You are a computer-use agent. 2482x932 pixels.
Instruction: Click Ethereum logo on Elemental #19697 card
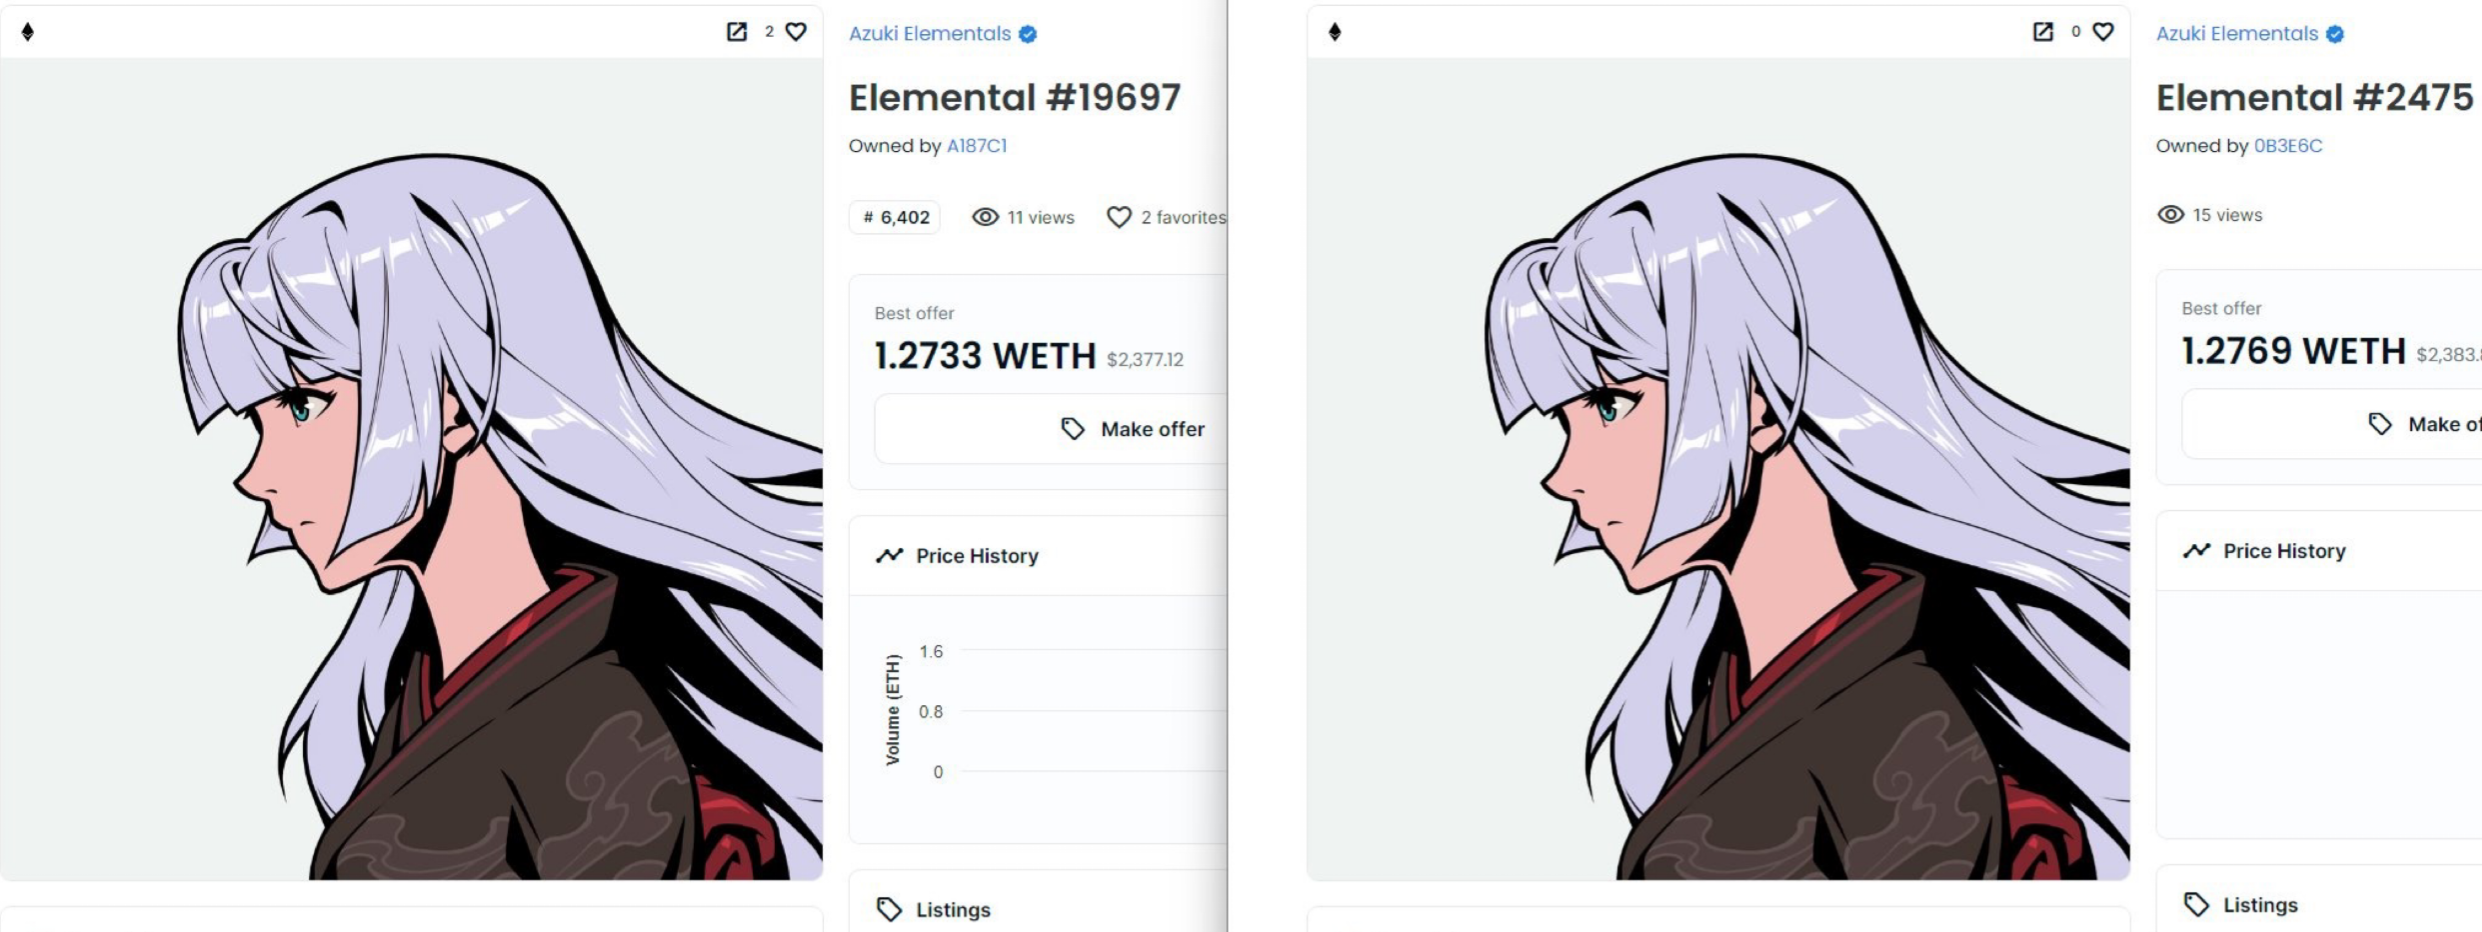coord(28,32)
